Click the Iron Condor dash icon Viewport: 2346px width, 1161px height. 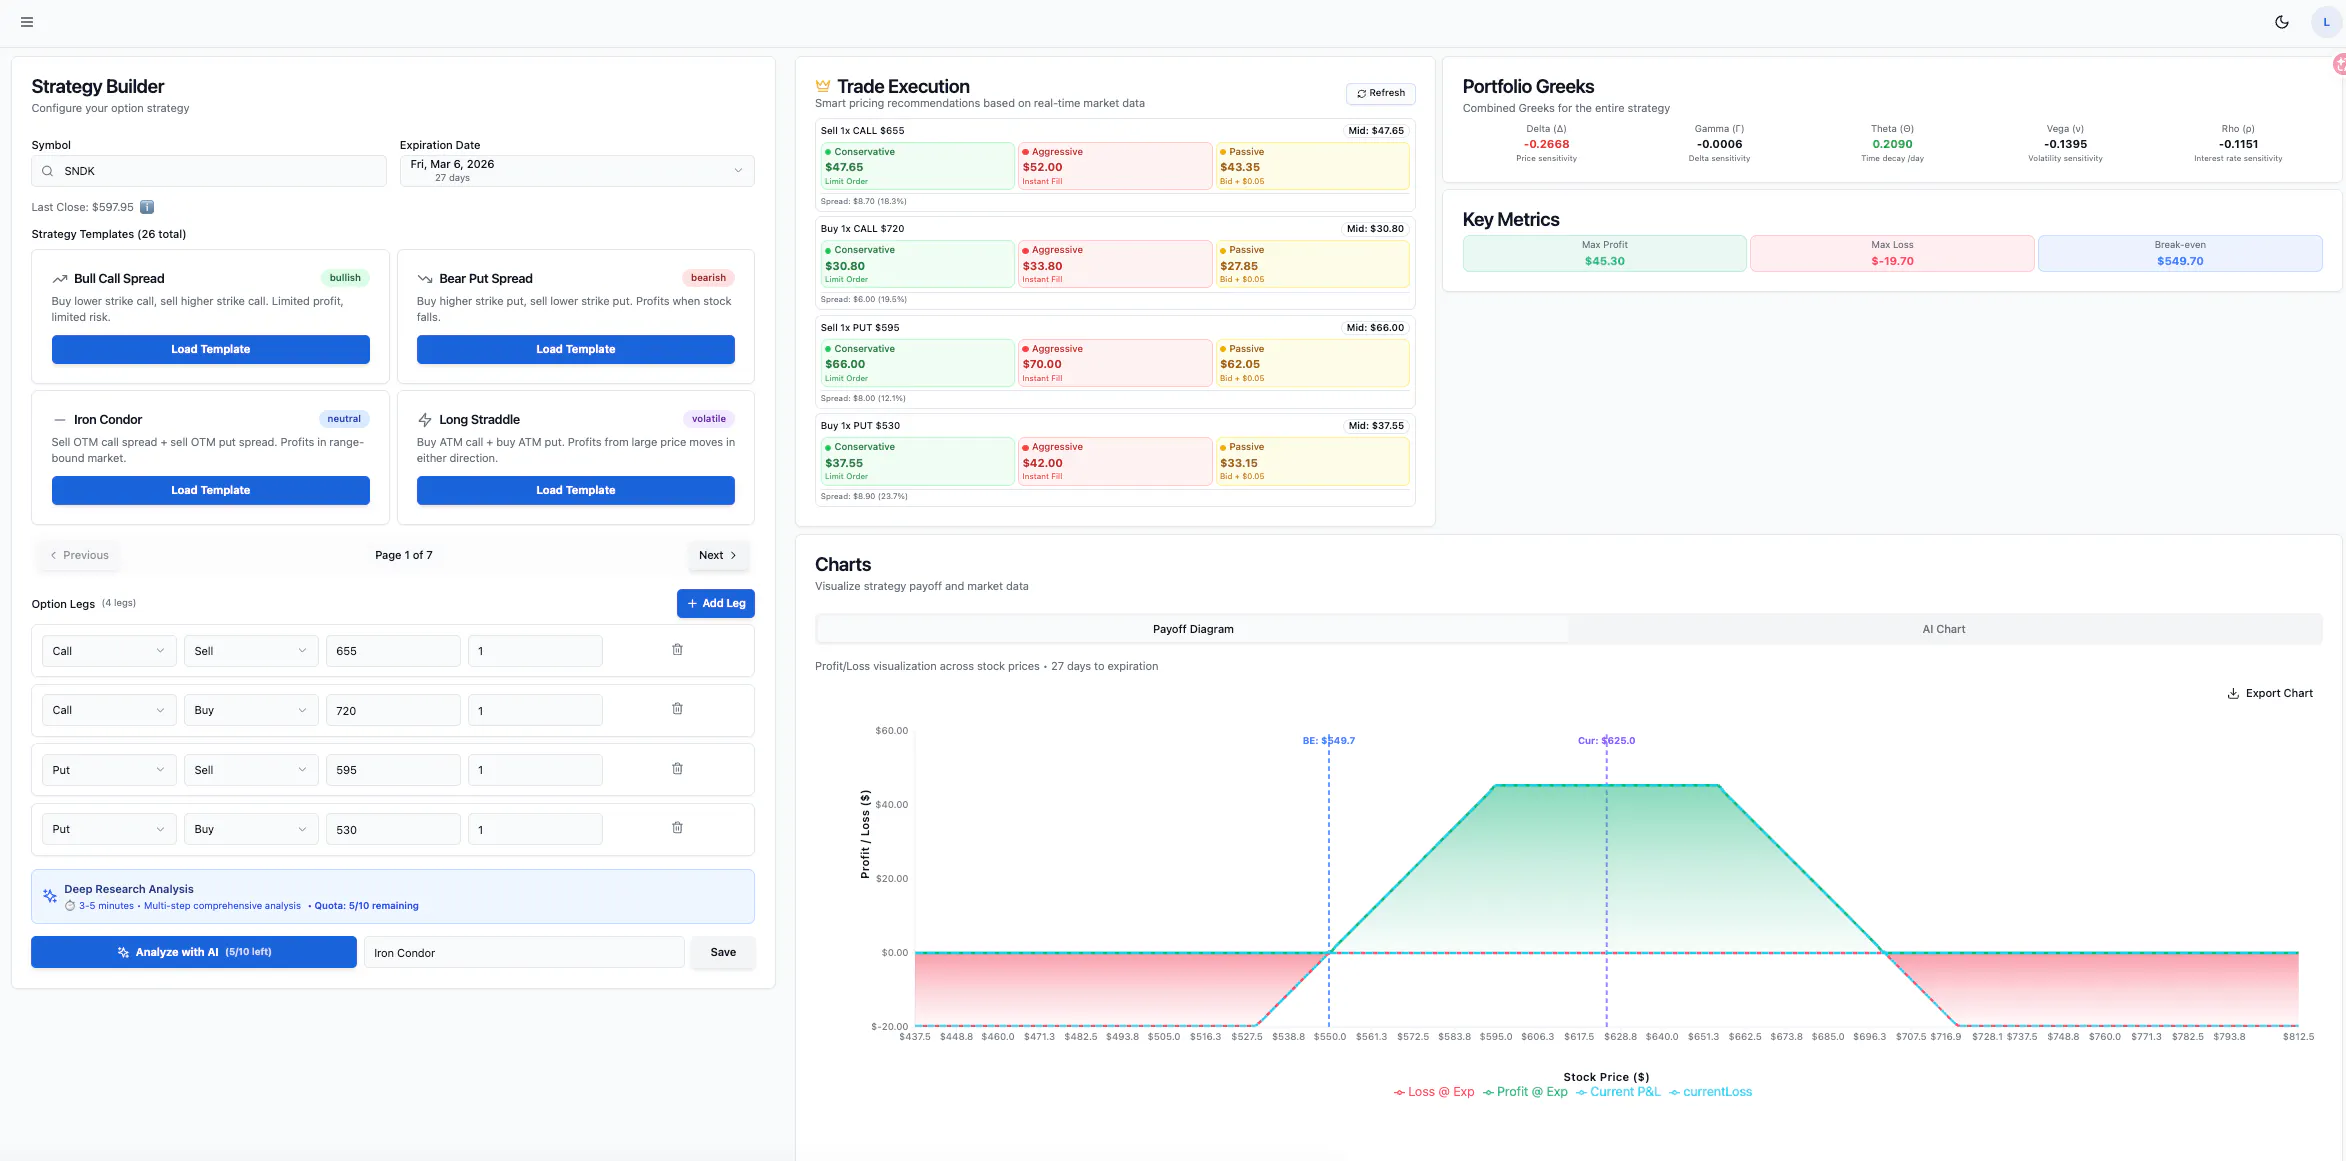pos(60,420)
